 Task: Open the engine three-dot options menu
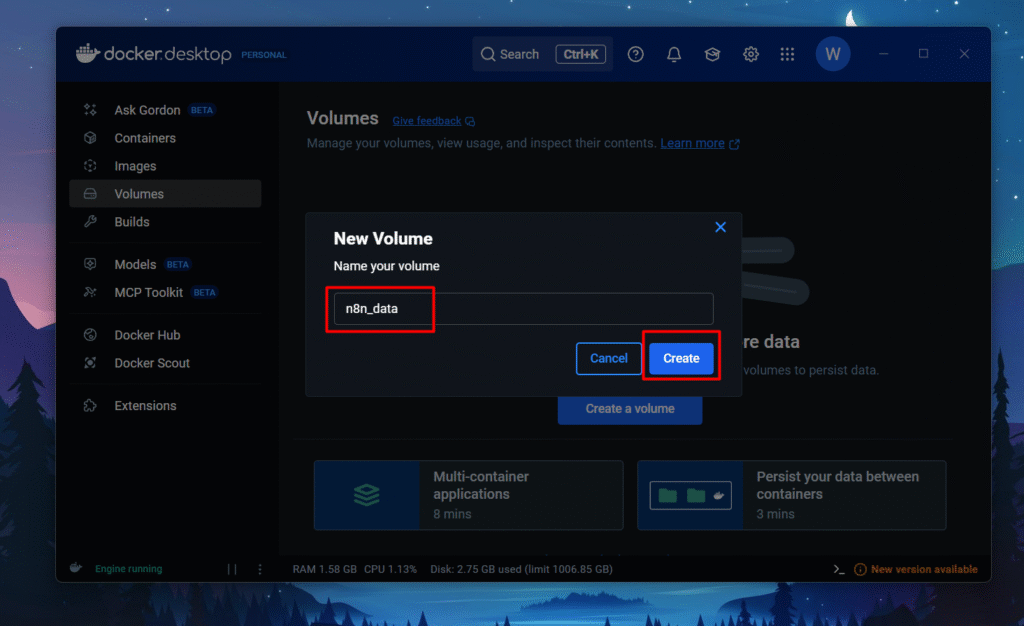click(x=260, y=569)
